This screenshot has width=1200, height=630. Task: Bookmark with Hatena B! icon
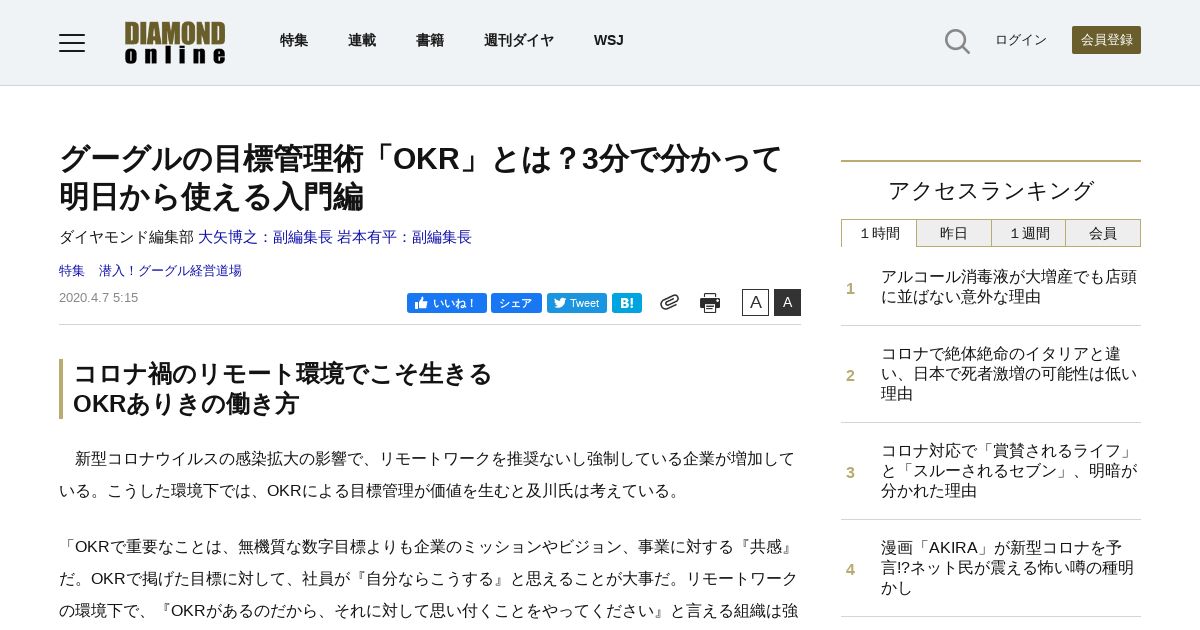coord(627,303)
